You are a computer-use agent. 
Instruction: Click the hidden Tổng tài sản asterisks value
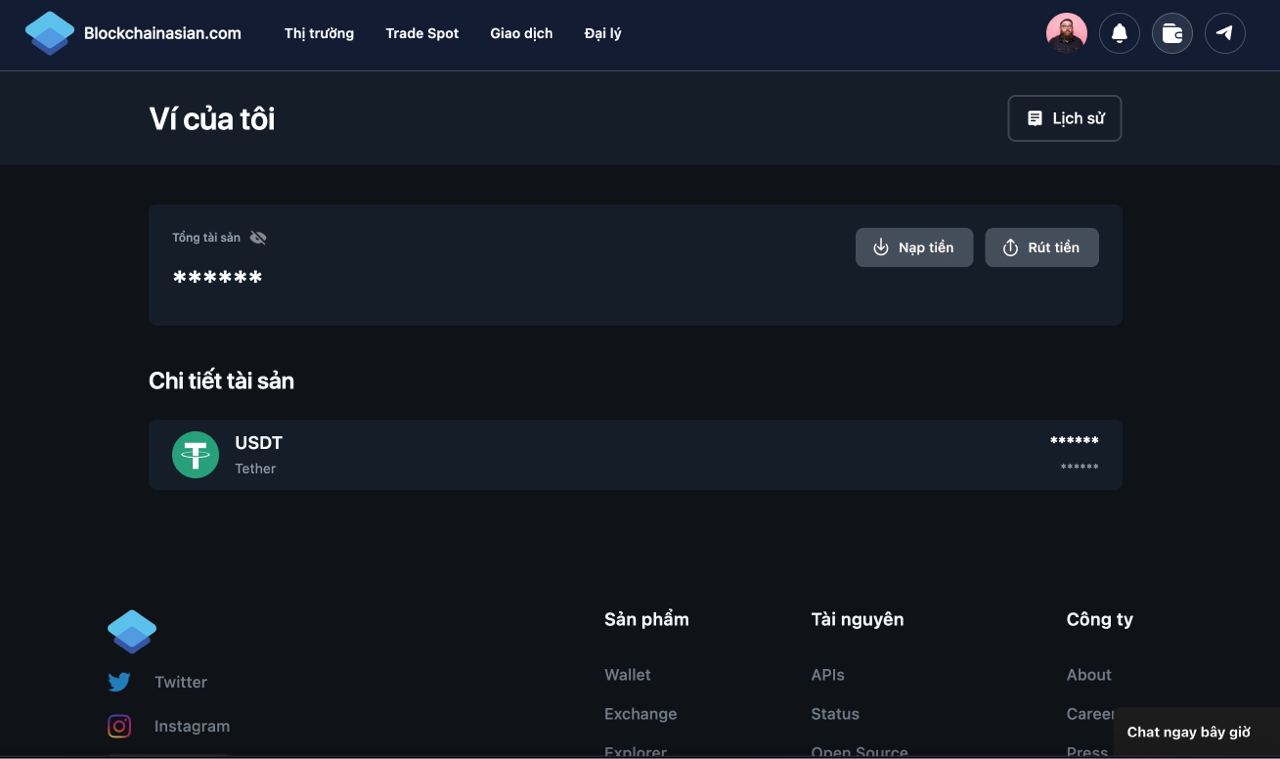218,277
